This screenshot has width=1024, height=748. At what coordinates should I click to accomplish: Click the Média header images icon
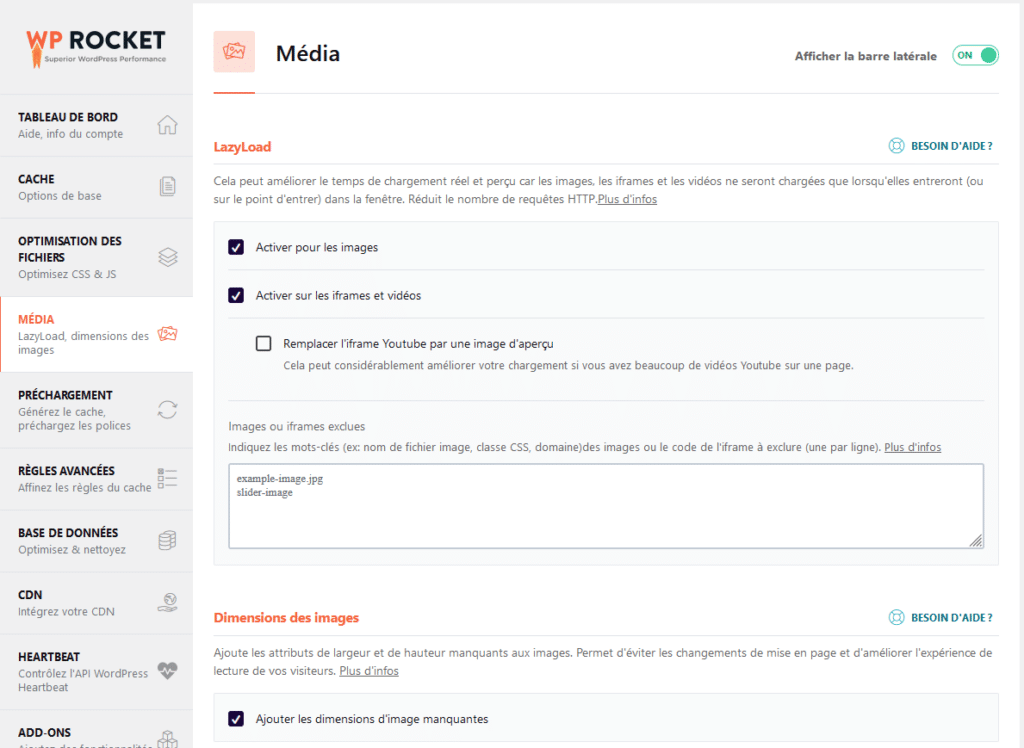click(234, 52)
